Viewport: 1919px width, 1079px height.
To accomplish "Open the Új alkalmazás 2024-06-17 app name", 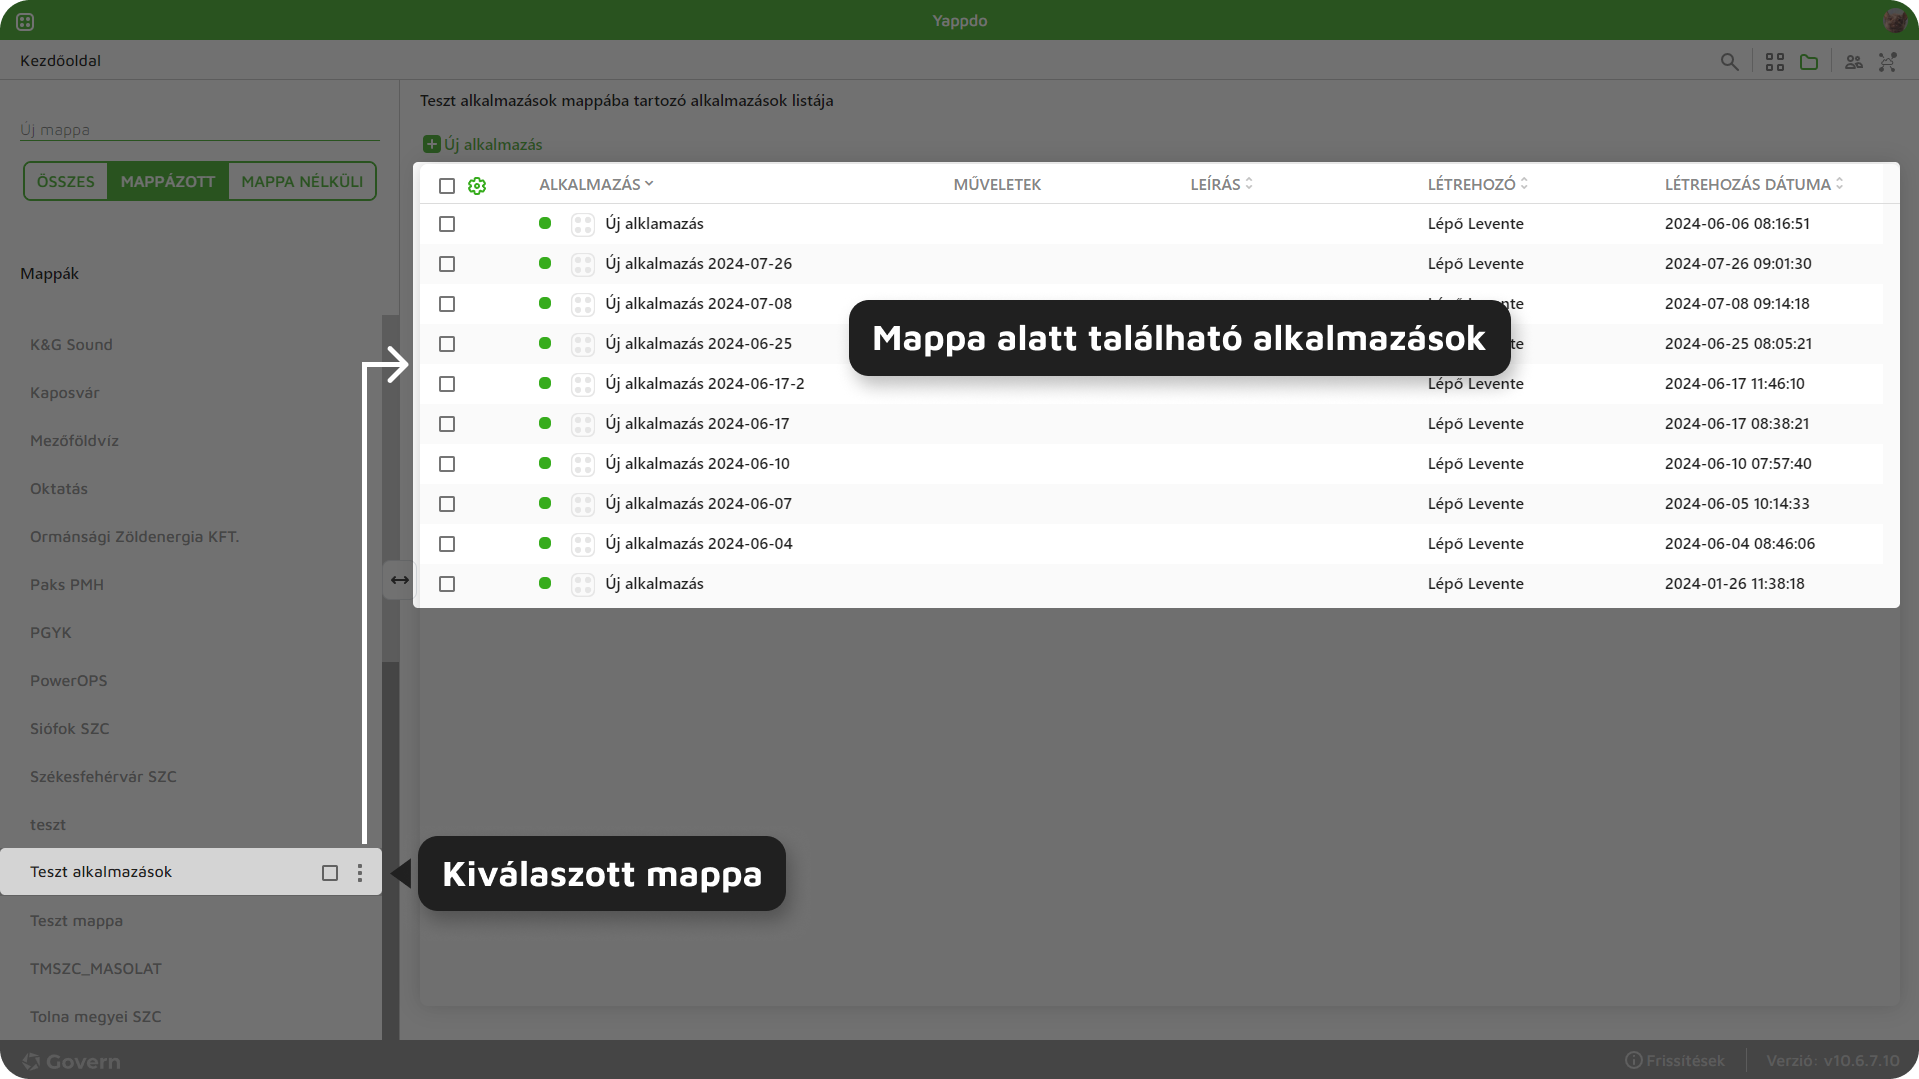I will [x=697, y=423].
